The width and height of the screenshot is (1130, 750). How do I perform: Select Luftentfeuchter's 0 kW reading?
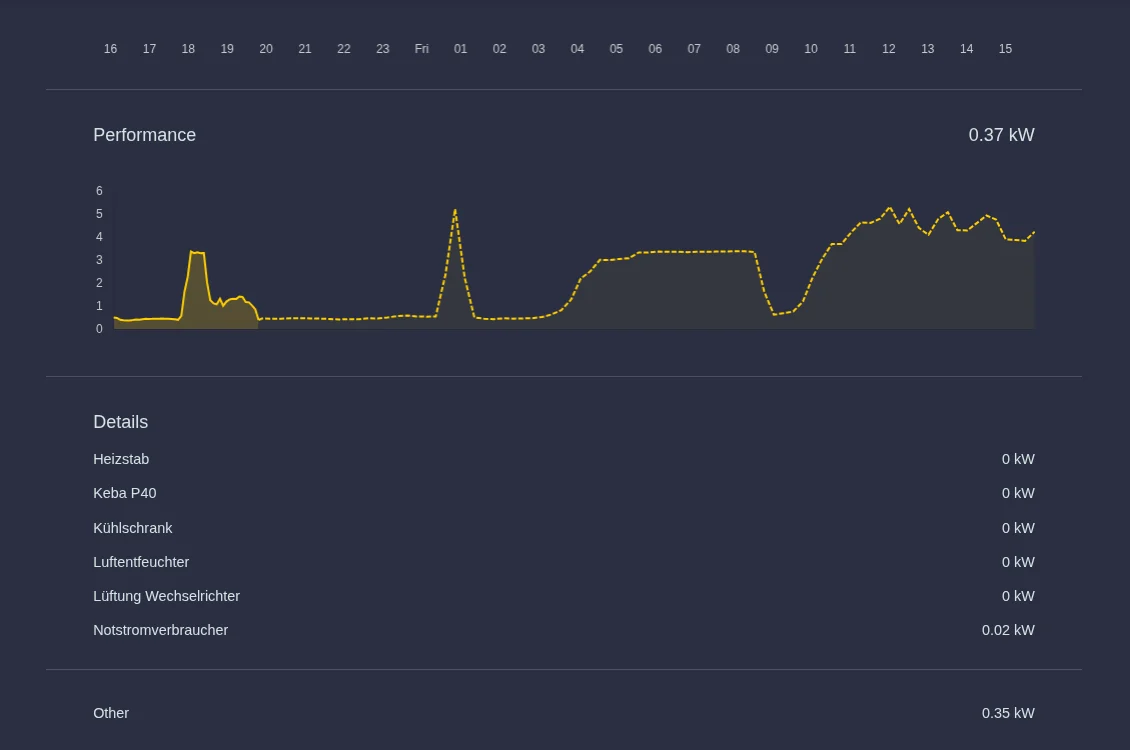(1018, 562)
